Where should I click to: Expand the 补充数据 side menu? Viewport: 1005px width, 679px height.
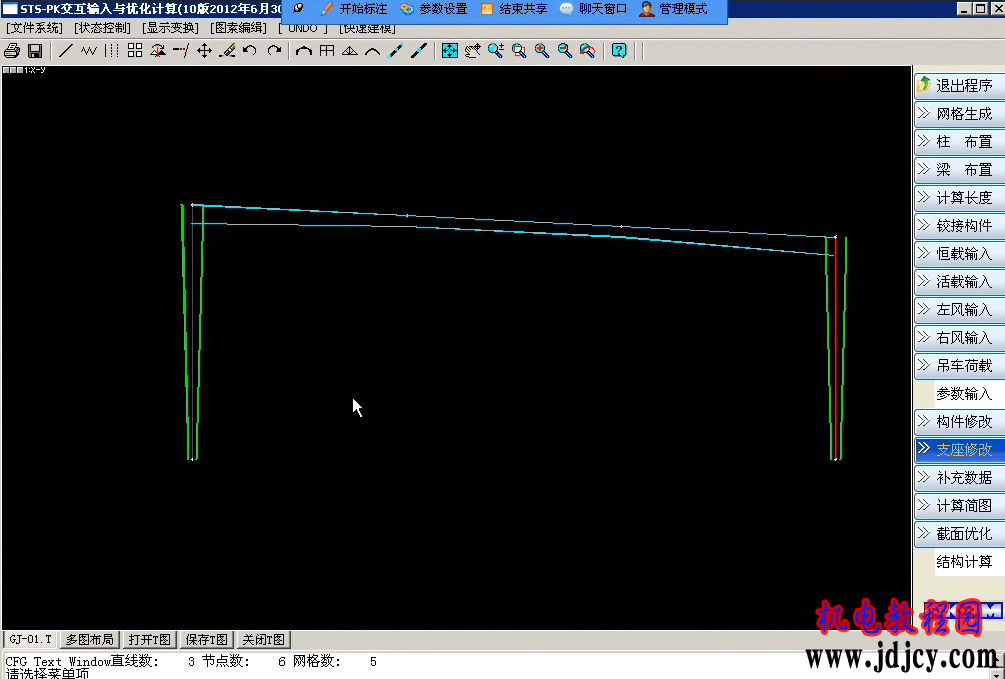pyautogui.click(x=959, y=478)
